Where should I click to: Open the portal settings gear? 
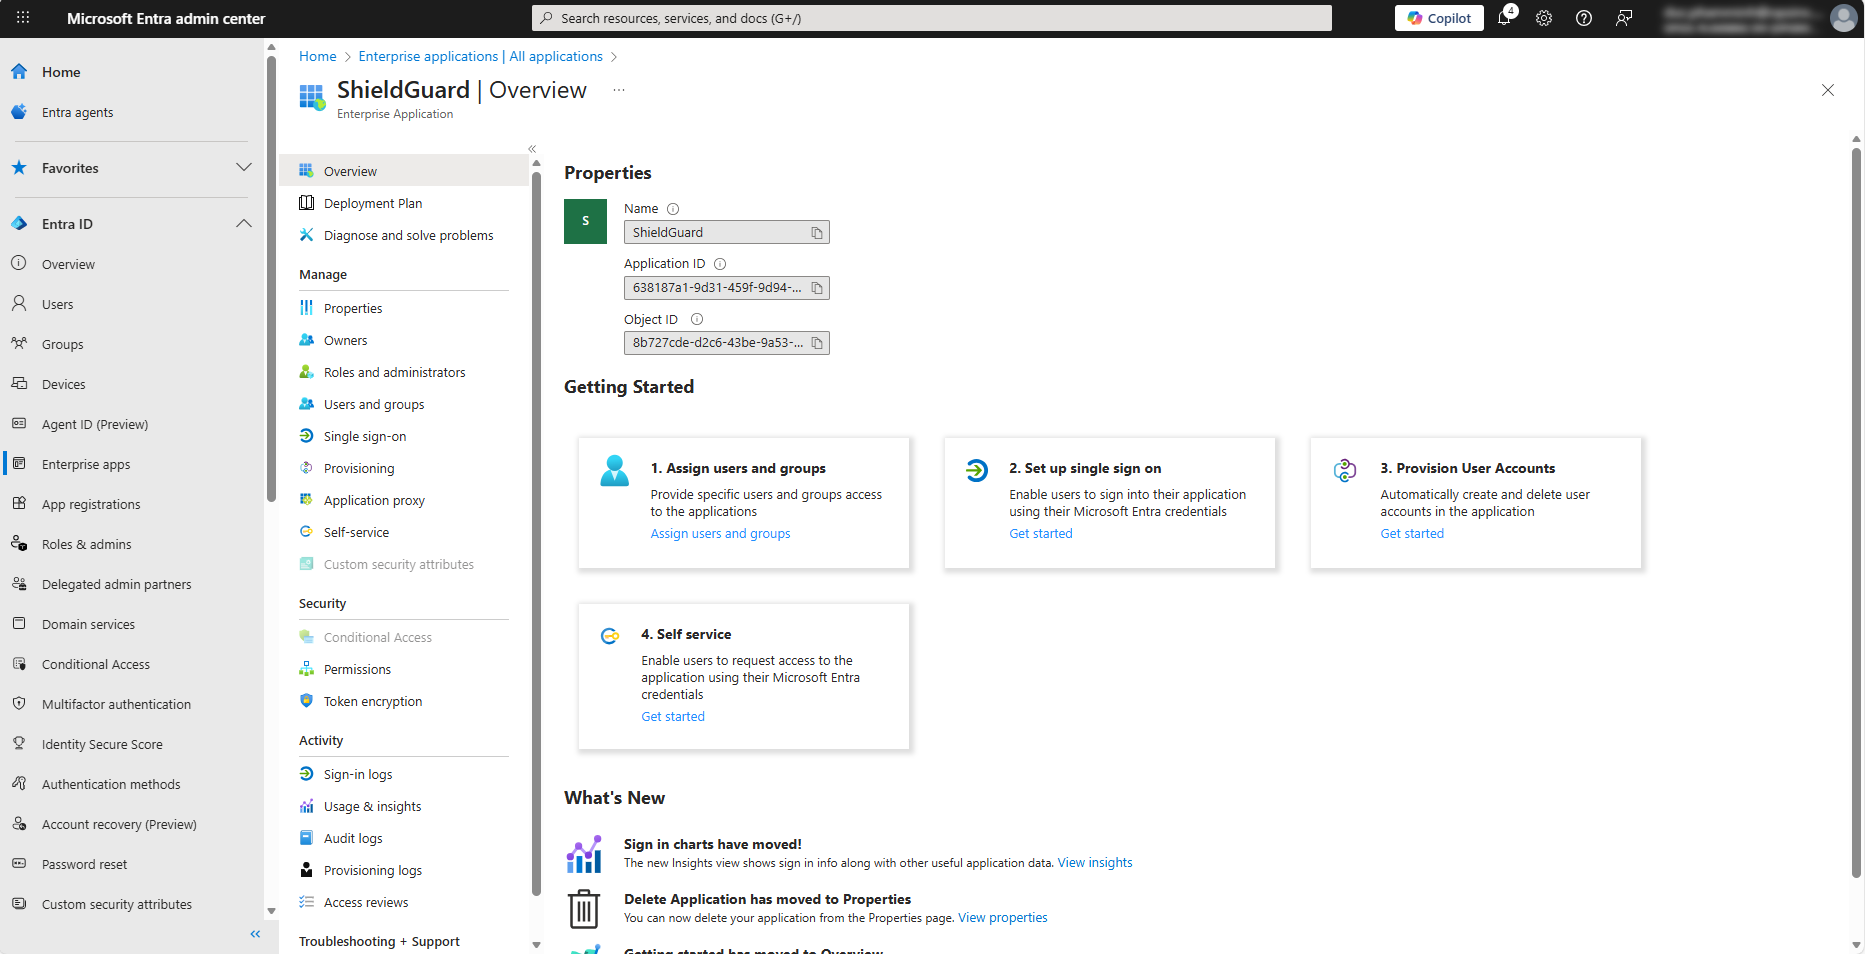1544,18
